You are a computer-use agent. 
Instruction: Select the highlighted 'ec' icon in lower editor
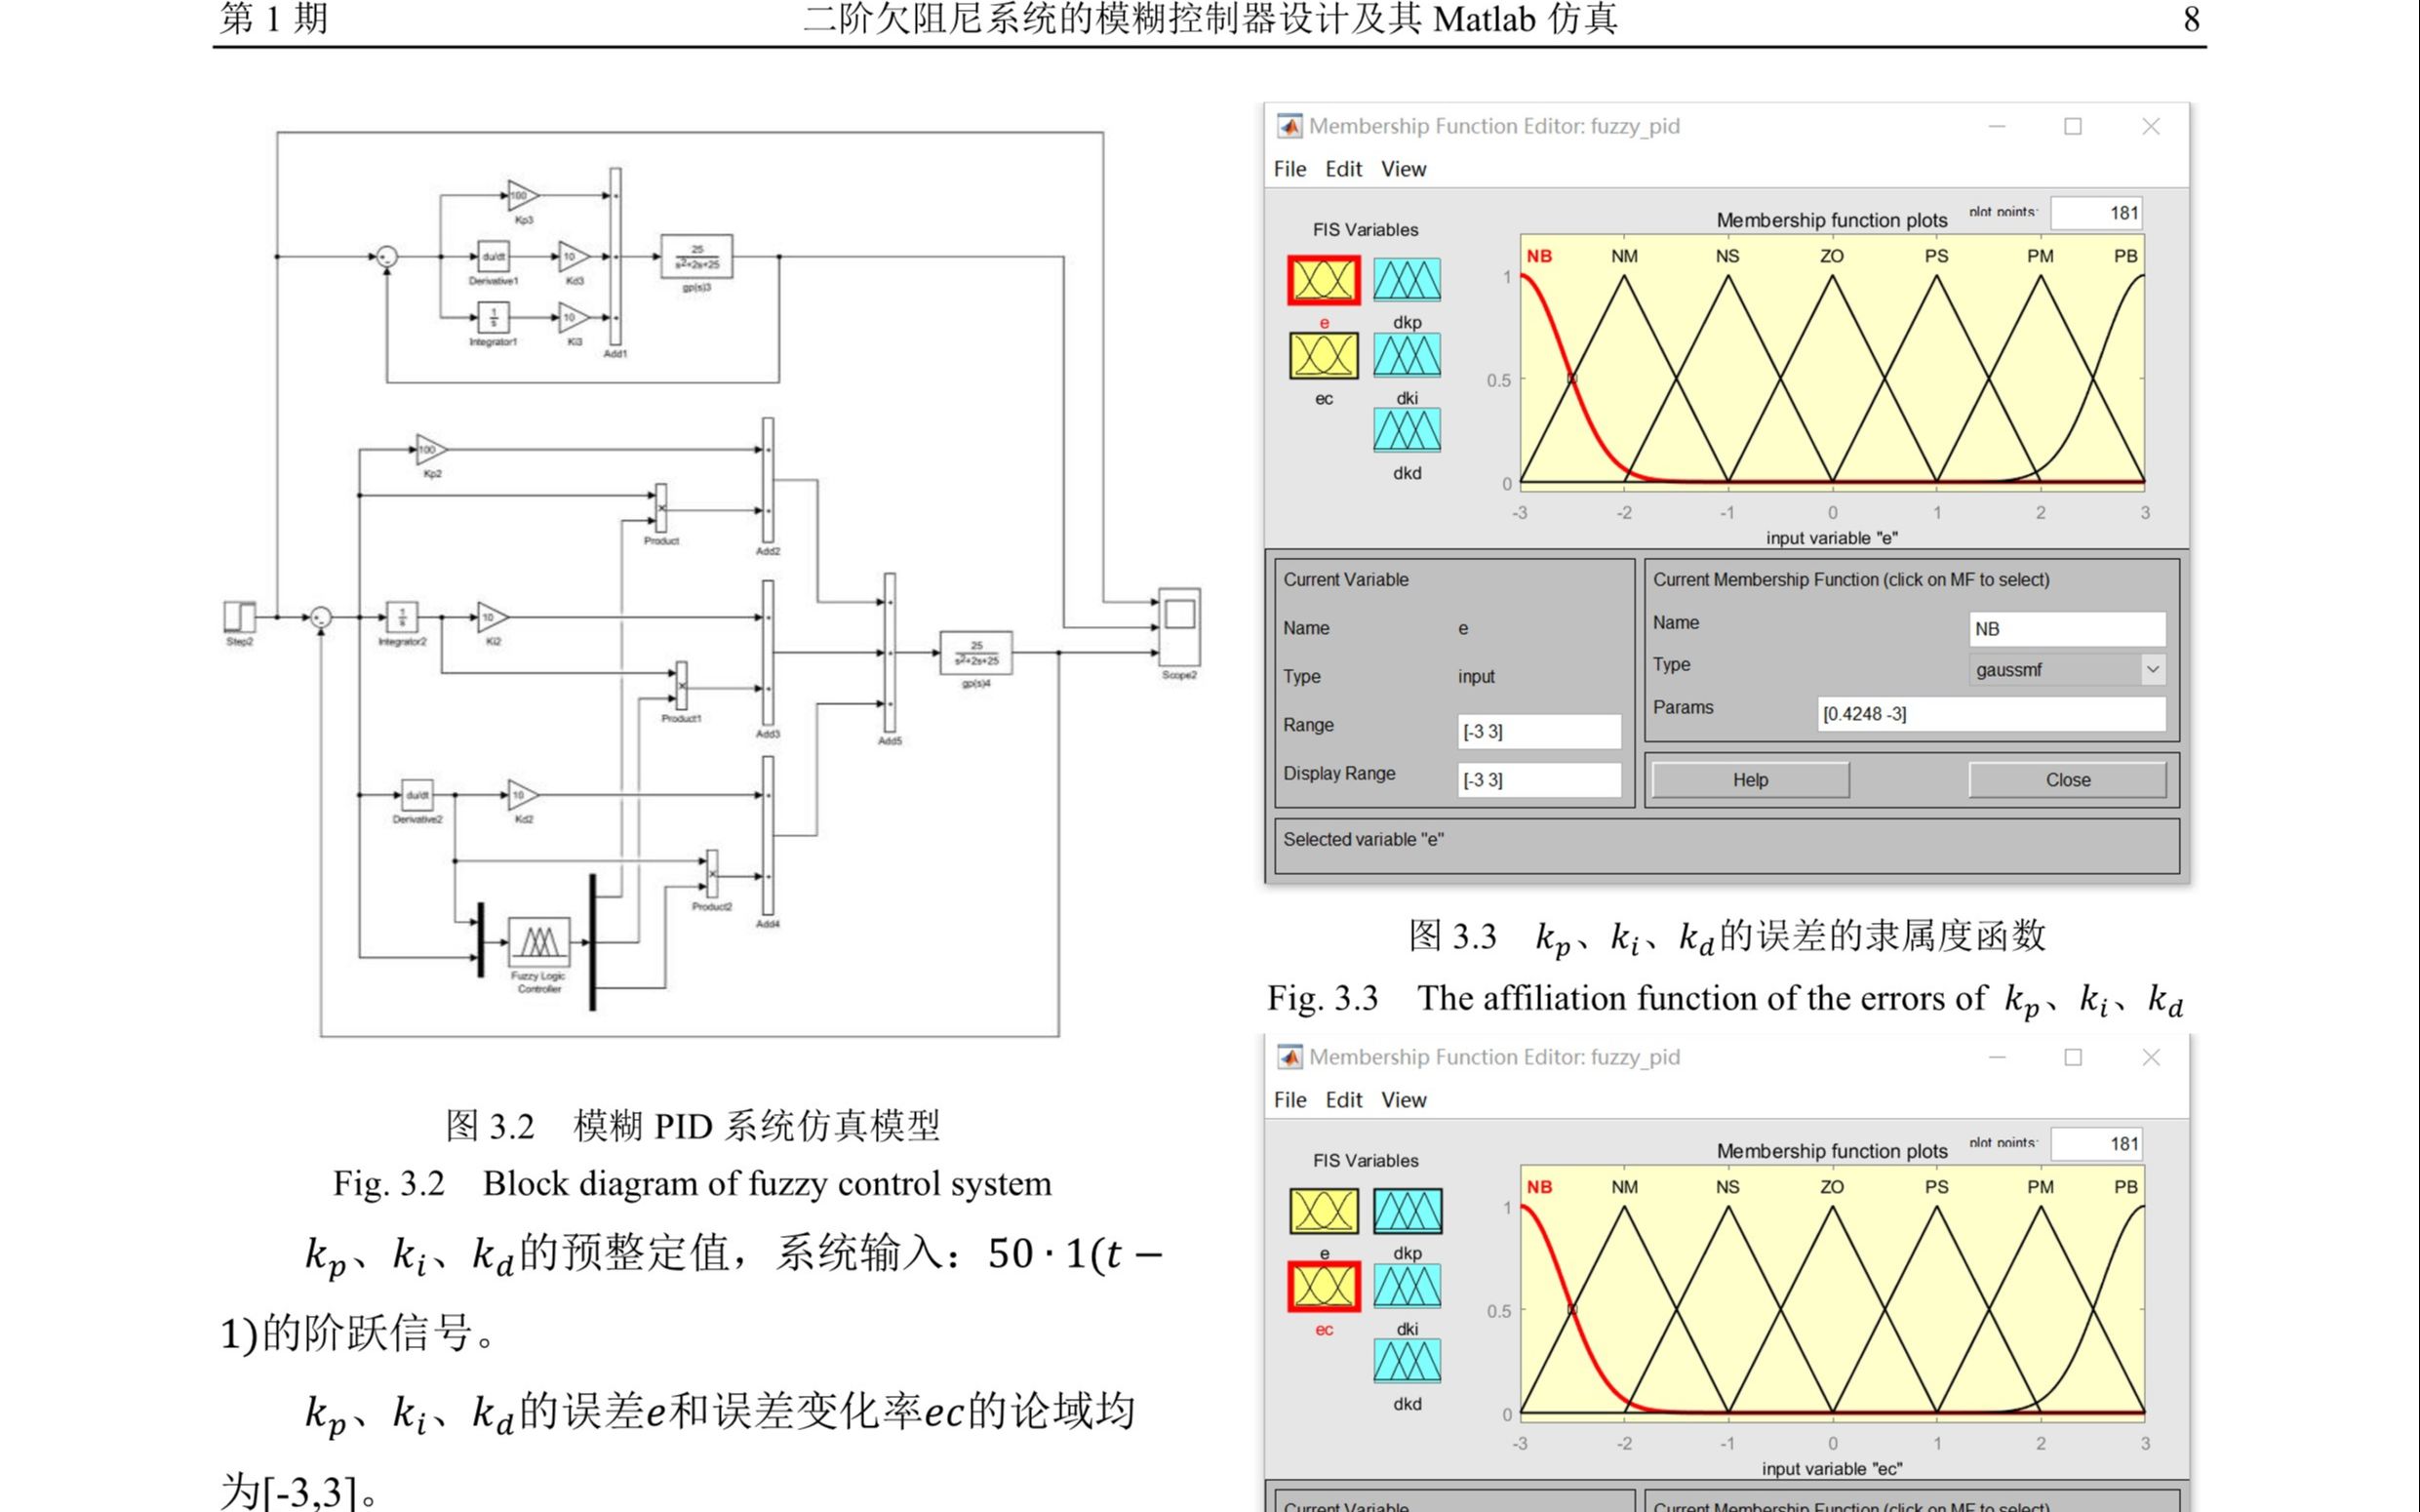pyautogui.click(x=1323, y=1287)
